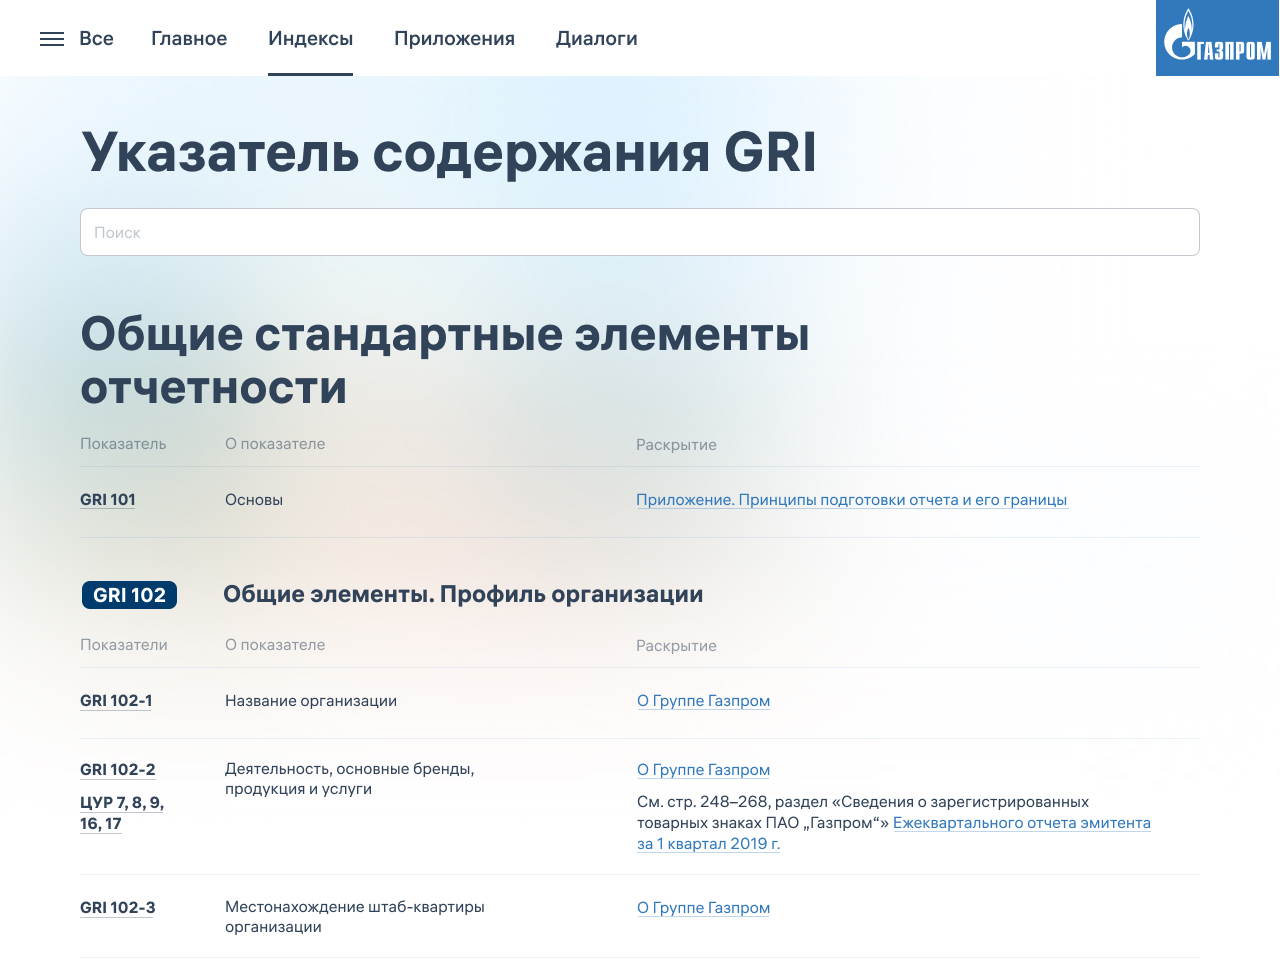
Task: Open the Главное menu tab
Action: (x=189, y=39)
